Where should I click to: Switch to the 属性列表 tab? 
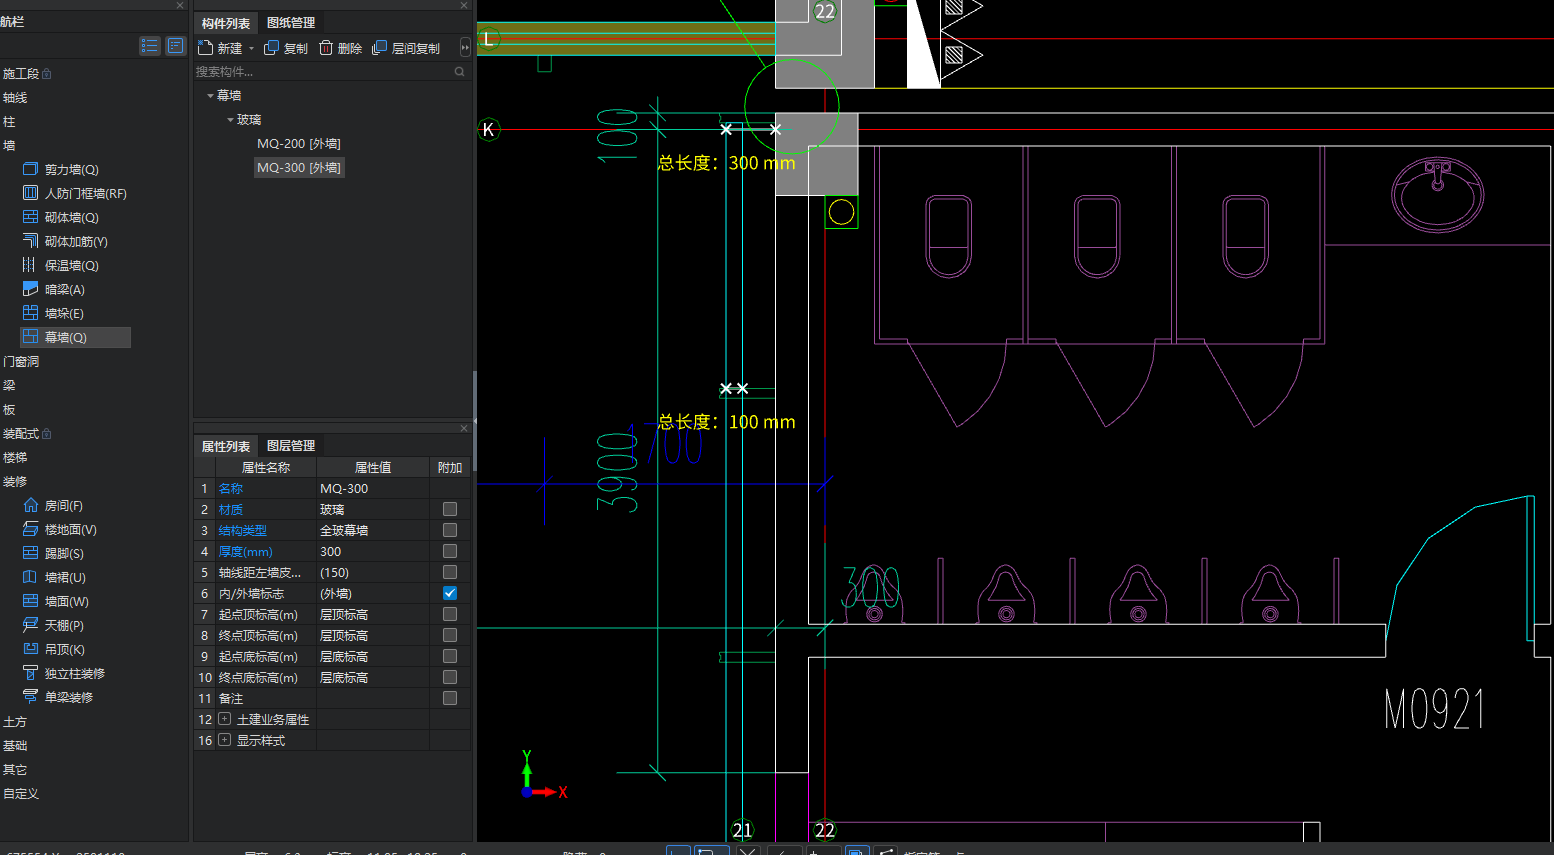tap(226, 446)
